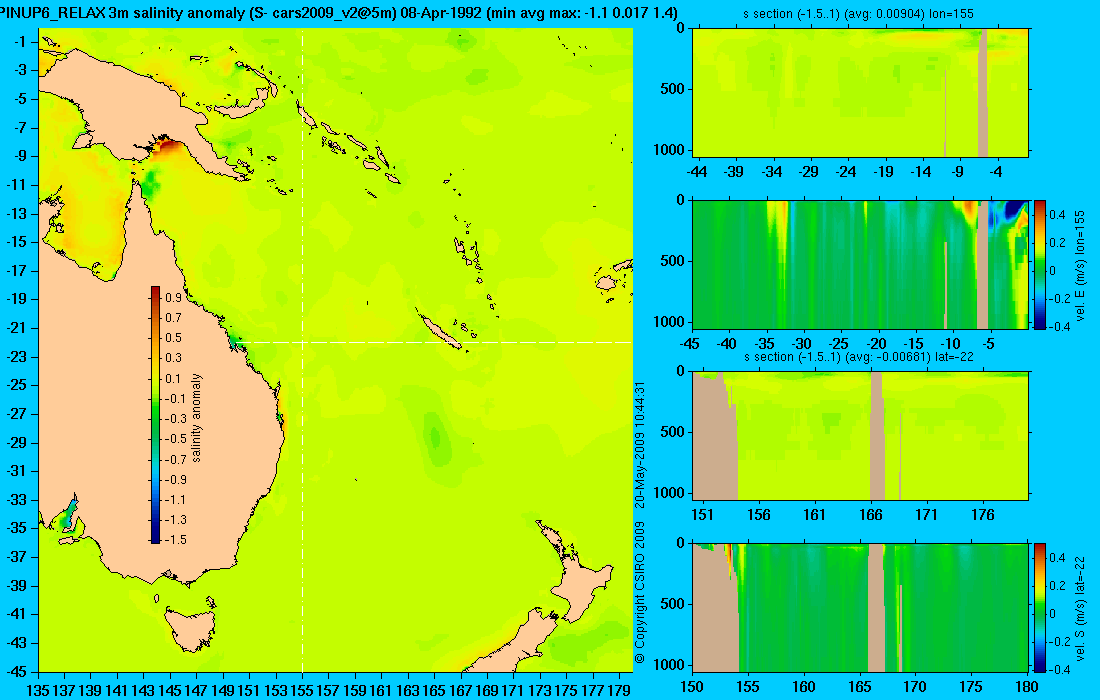Click the main salinity anomaly map title
The height and width of the screenshot is (700, 1100).
click(x=339, y=13)
